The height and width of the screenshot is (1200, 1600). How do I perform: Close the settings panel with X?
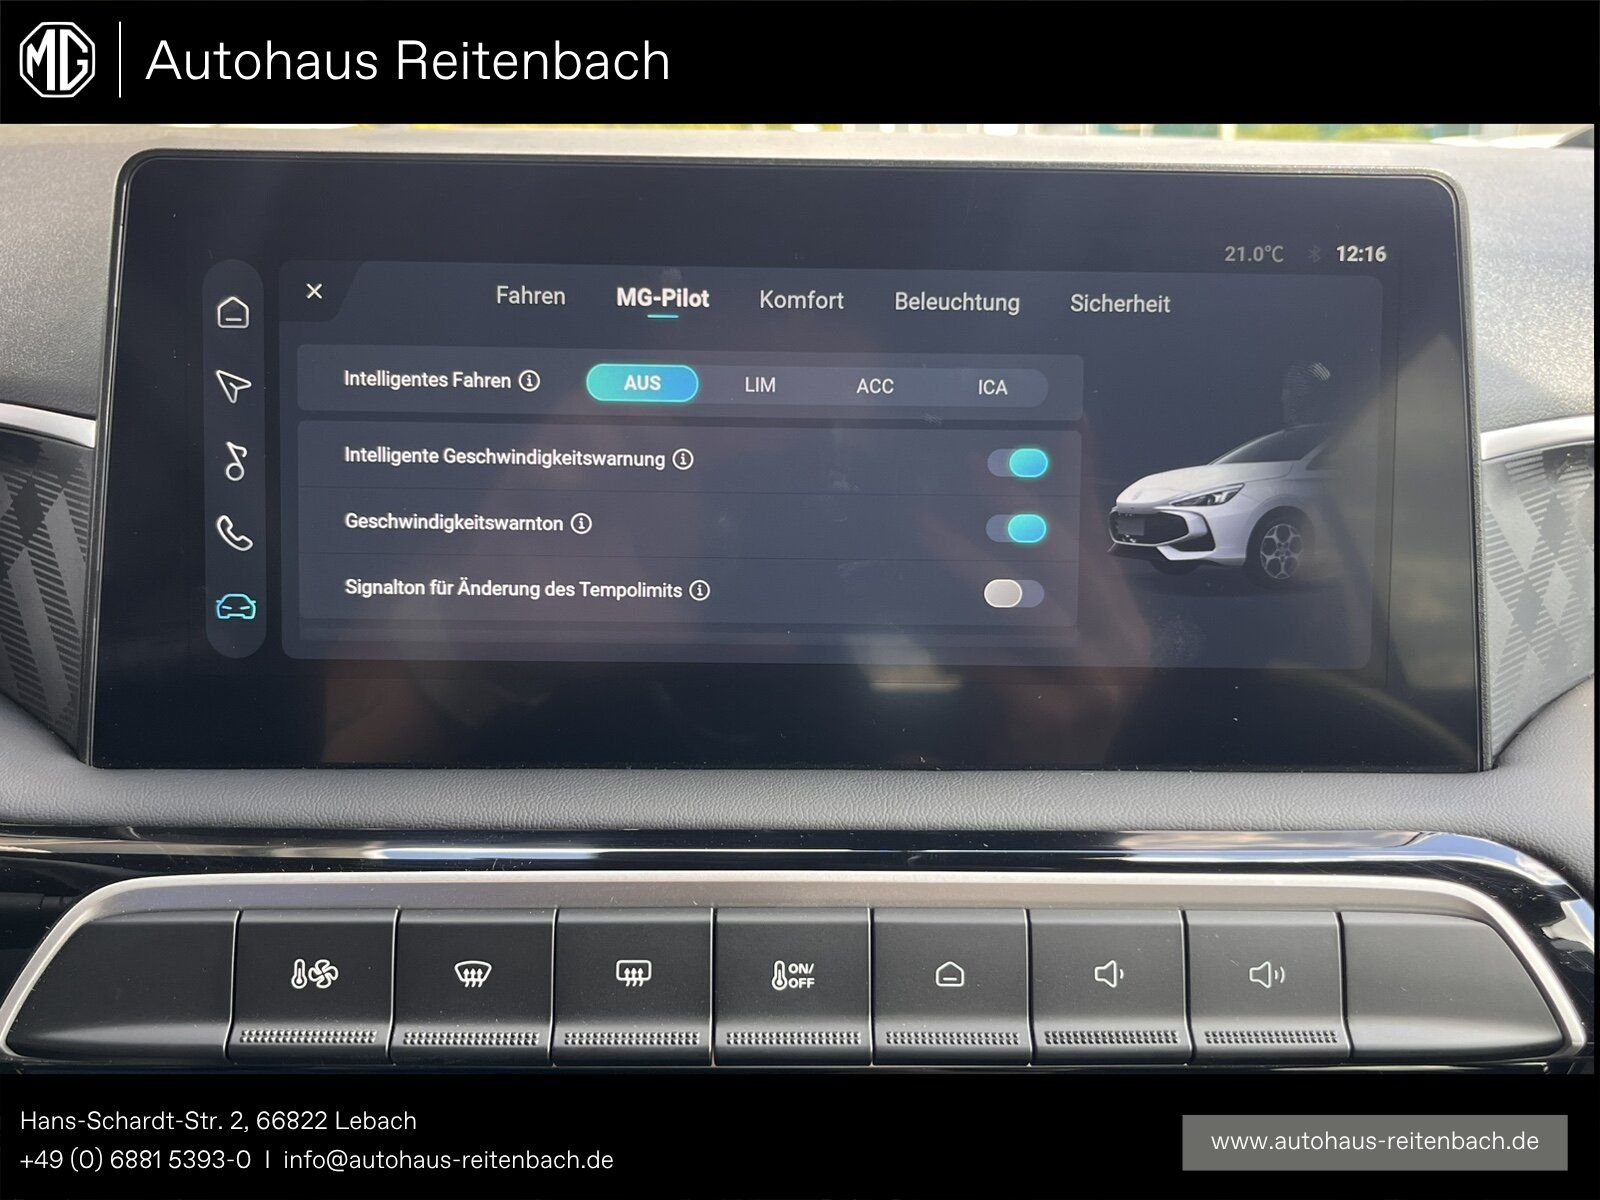point(314,291)
